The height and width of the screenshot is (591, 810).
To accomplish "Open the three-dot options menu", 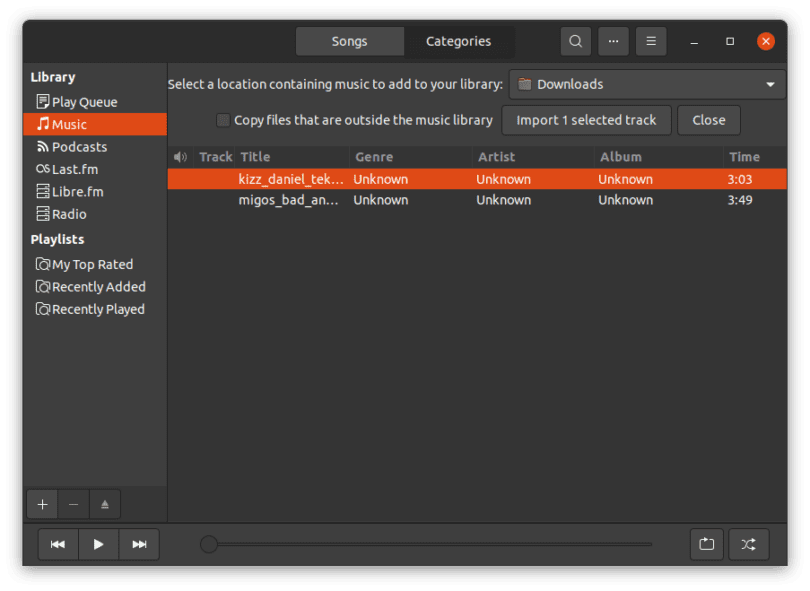I will pyautogui.click(x=613, y=41).
